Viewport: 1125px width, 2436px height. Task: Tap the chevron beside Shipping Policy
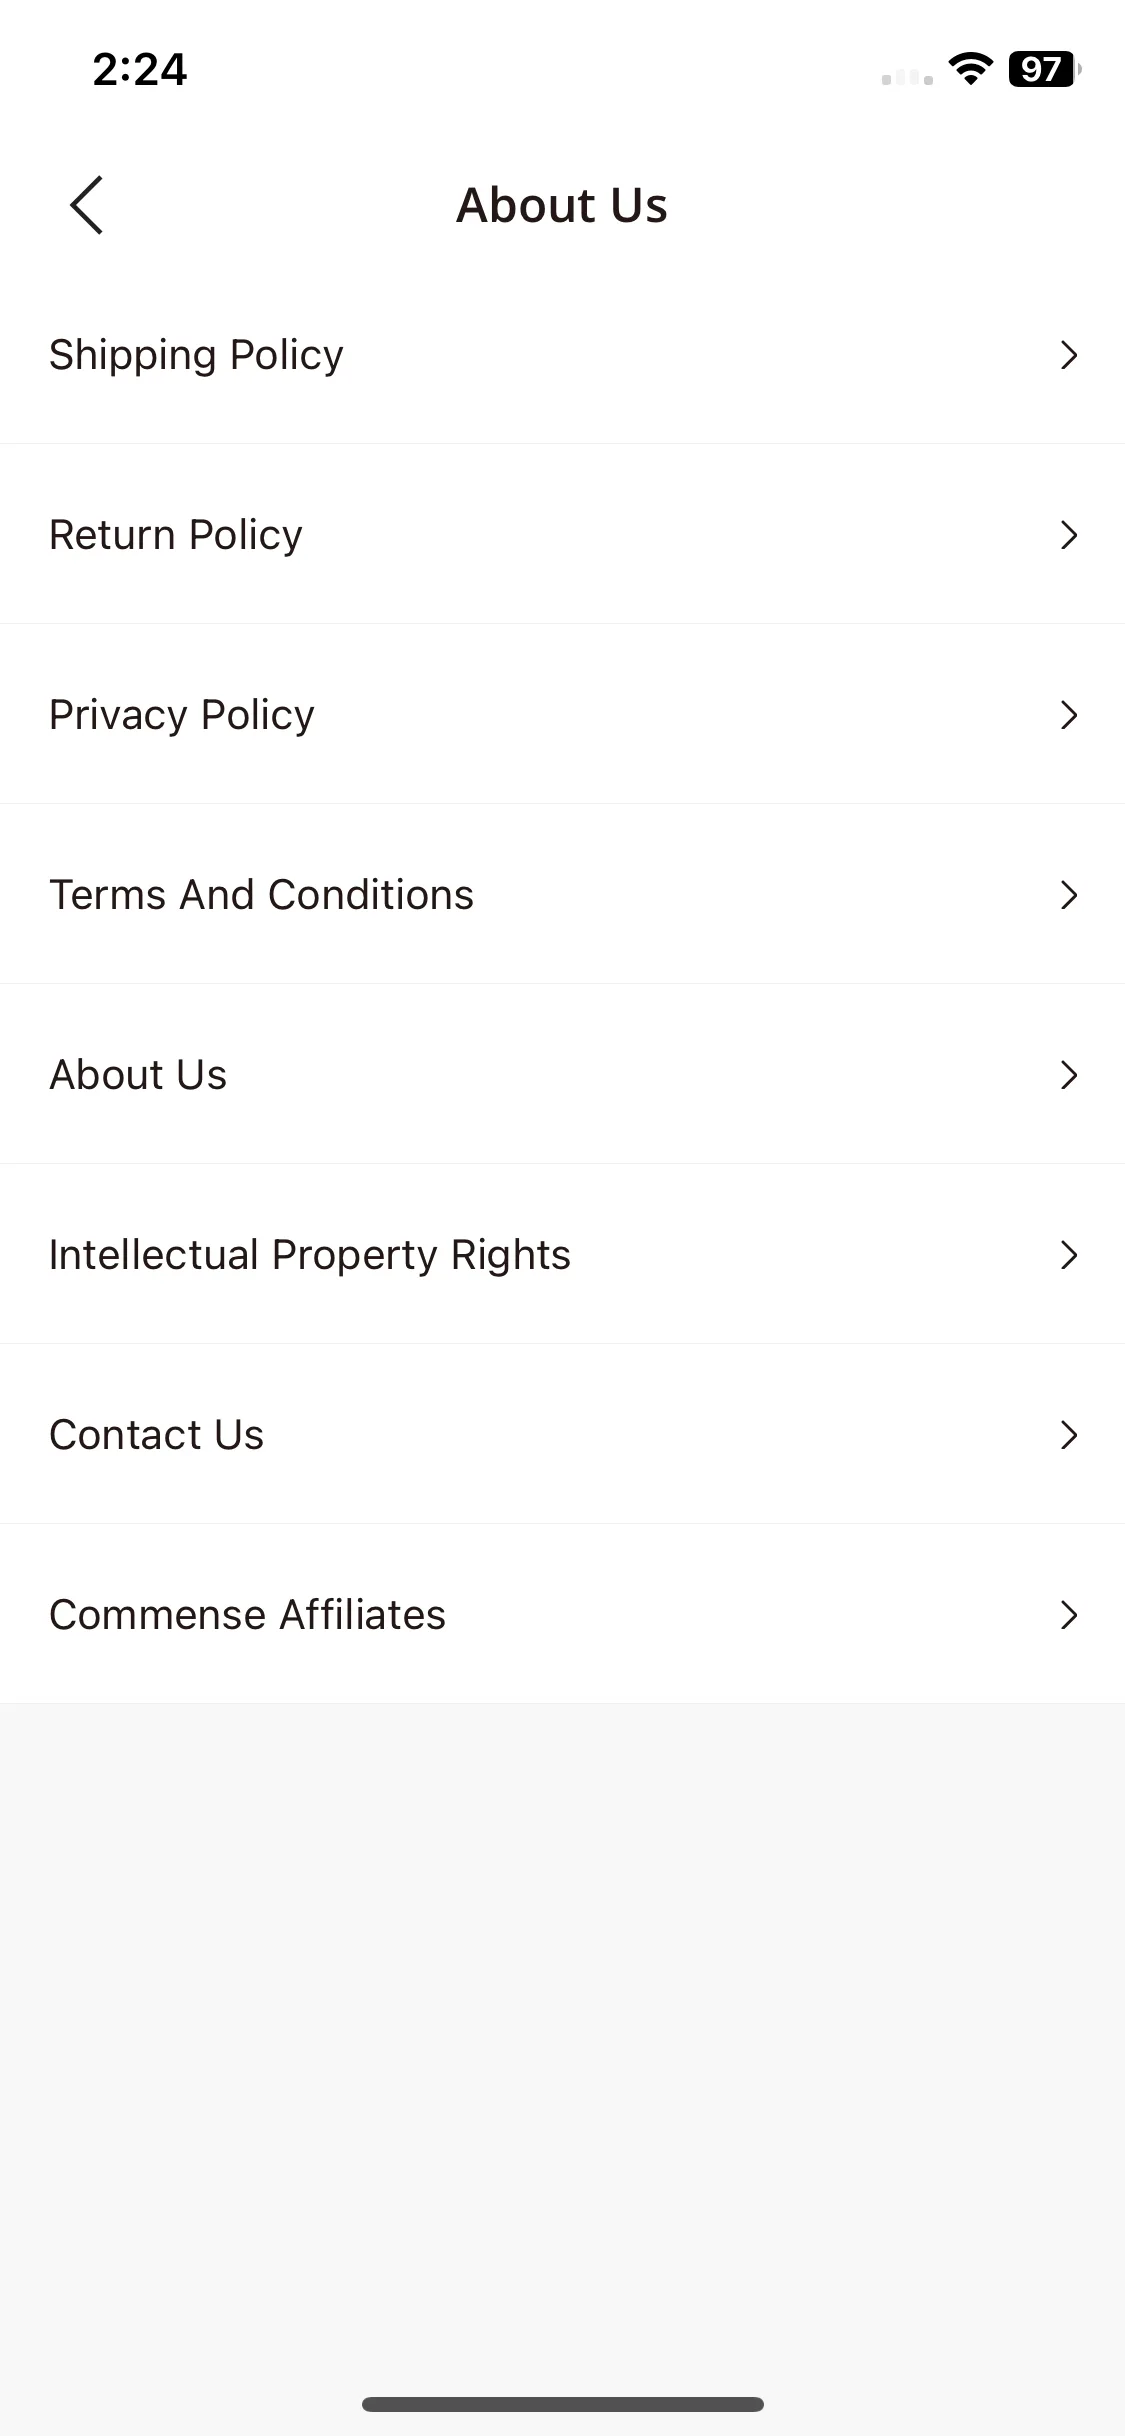click(x=1069, y=355)
